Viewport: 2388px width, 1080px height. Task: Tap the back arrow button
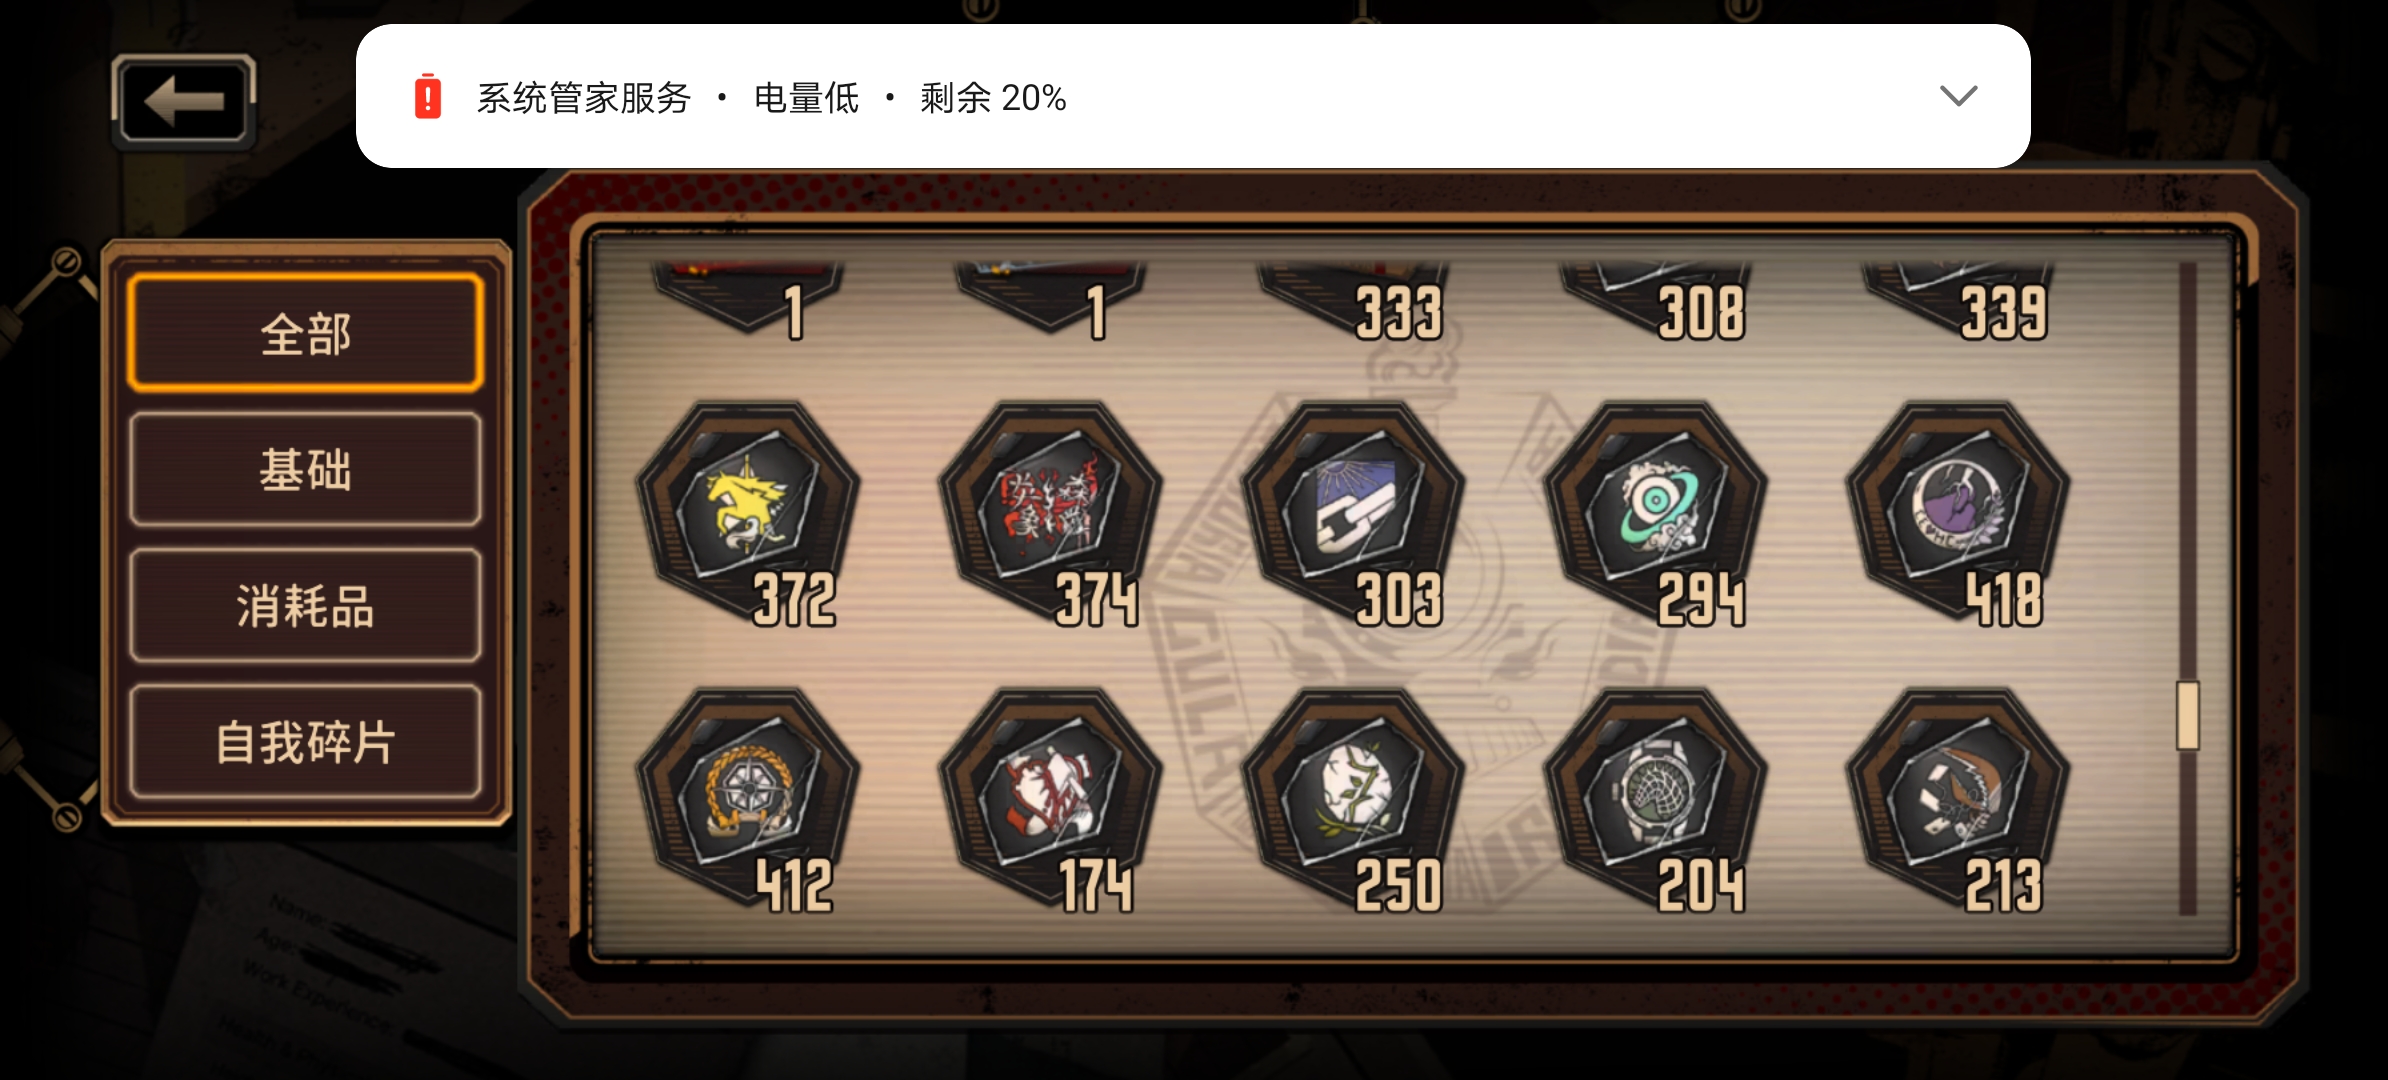pyautogui.click(x=183, y=100)
